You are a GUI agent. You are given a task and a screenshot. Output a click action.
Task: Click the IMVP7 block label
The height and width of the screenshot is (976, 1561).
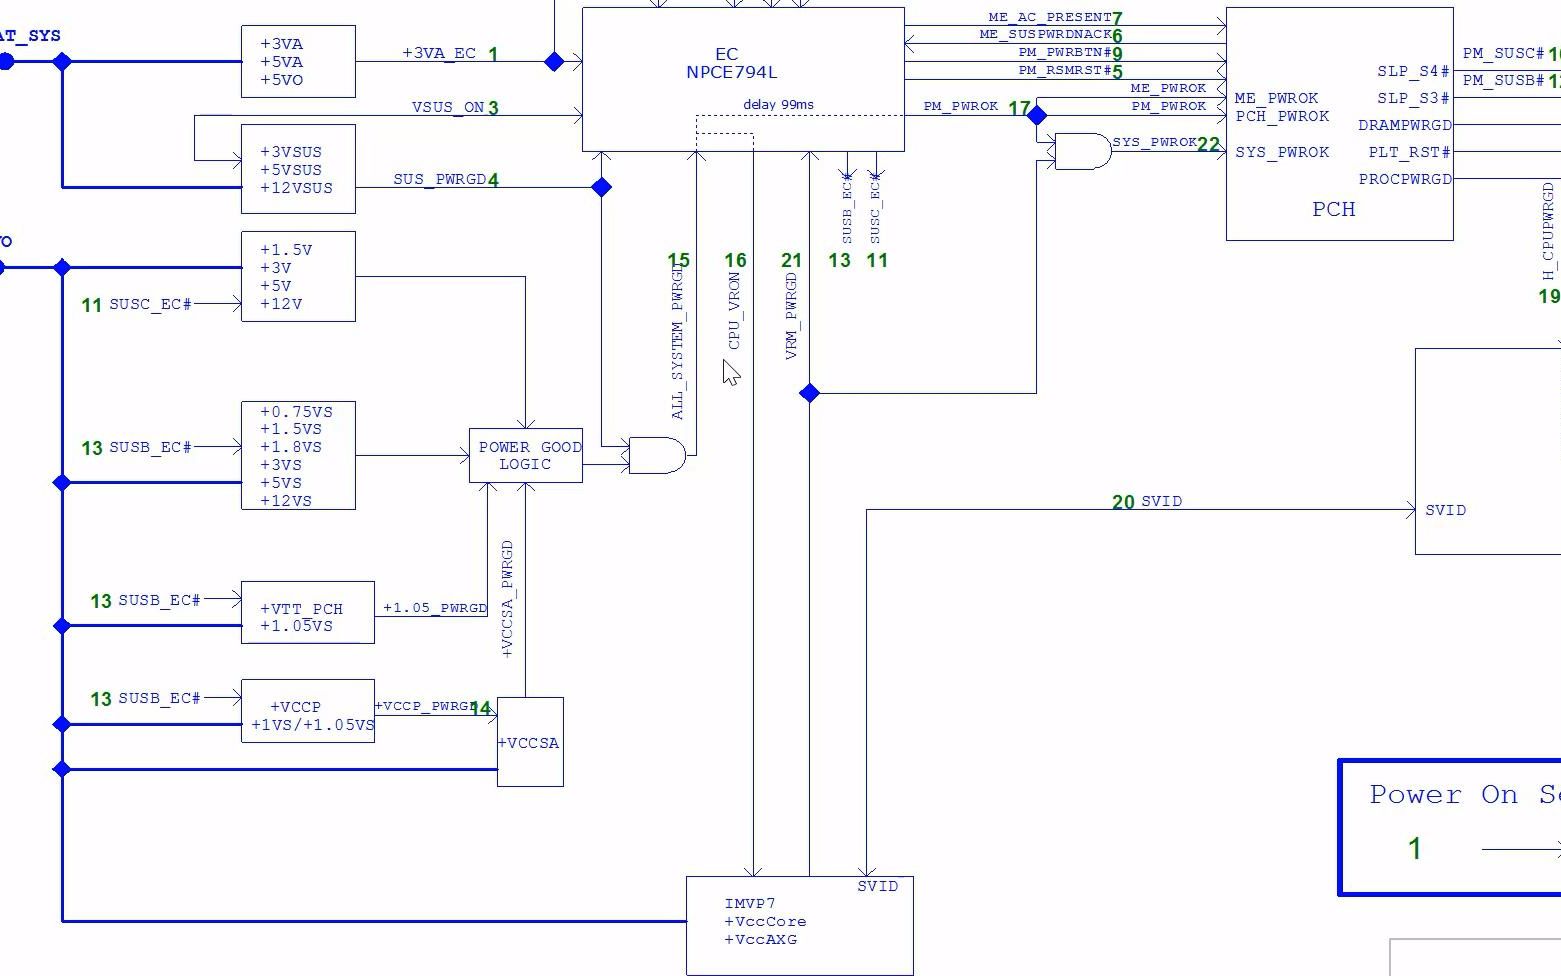coord(750,903)
